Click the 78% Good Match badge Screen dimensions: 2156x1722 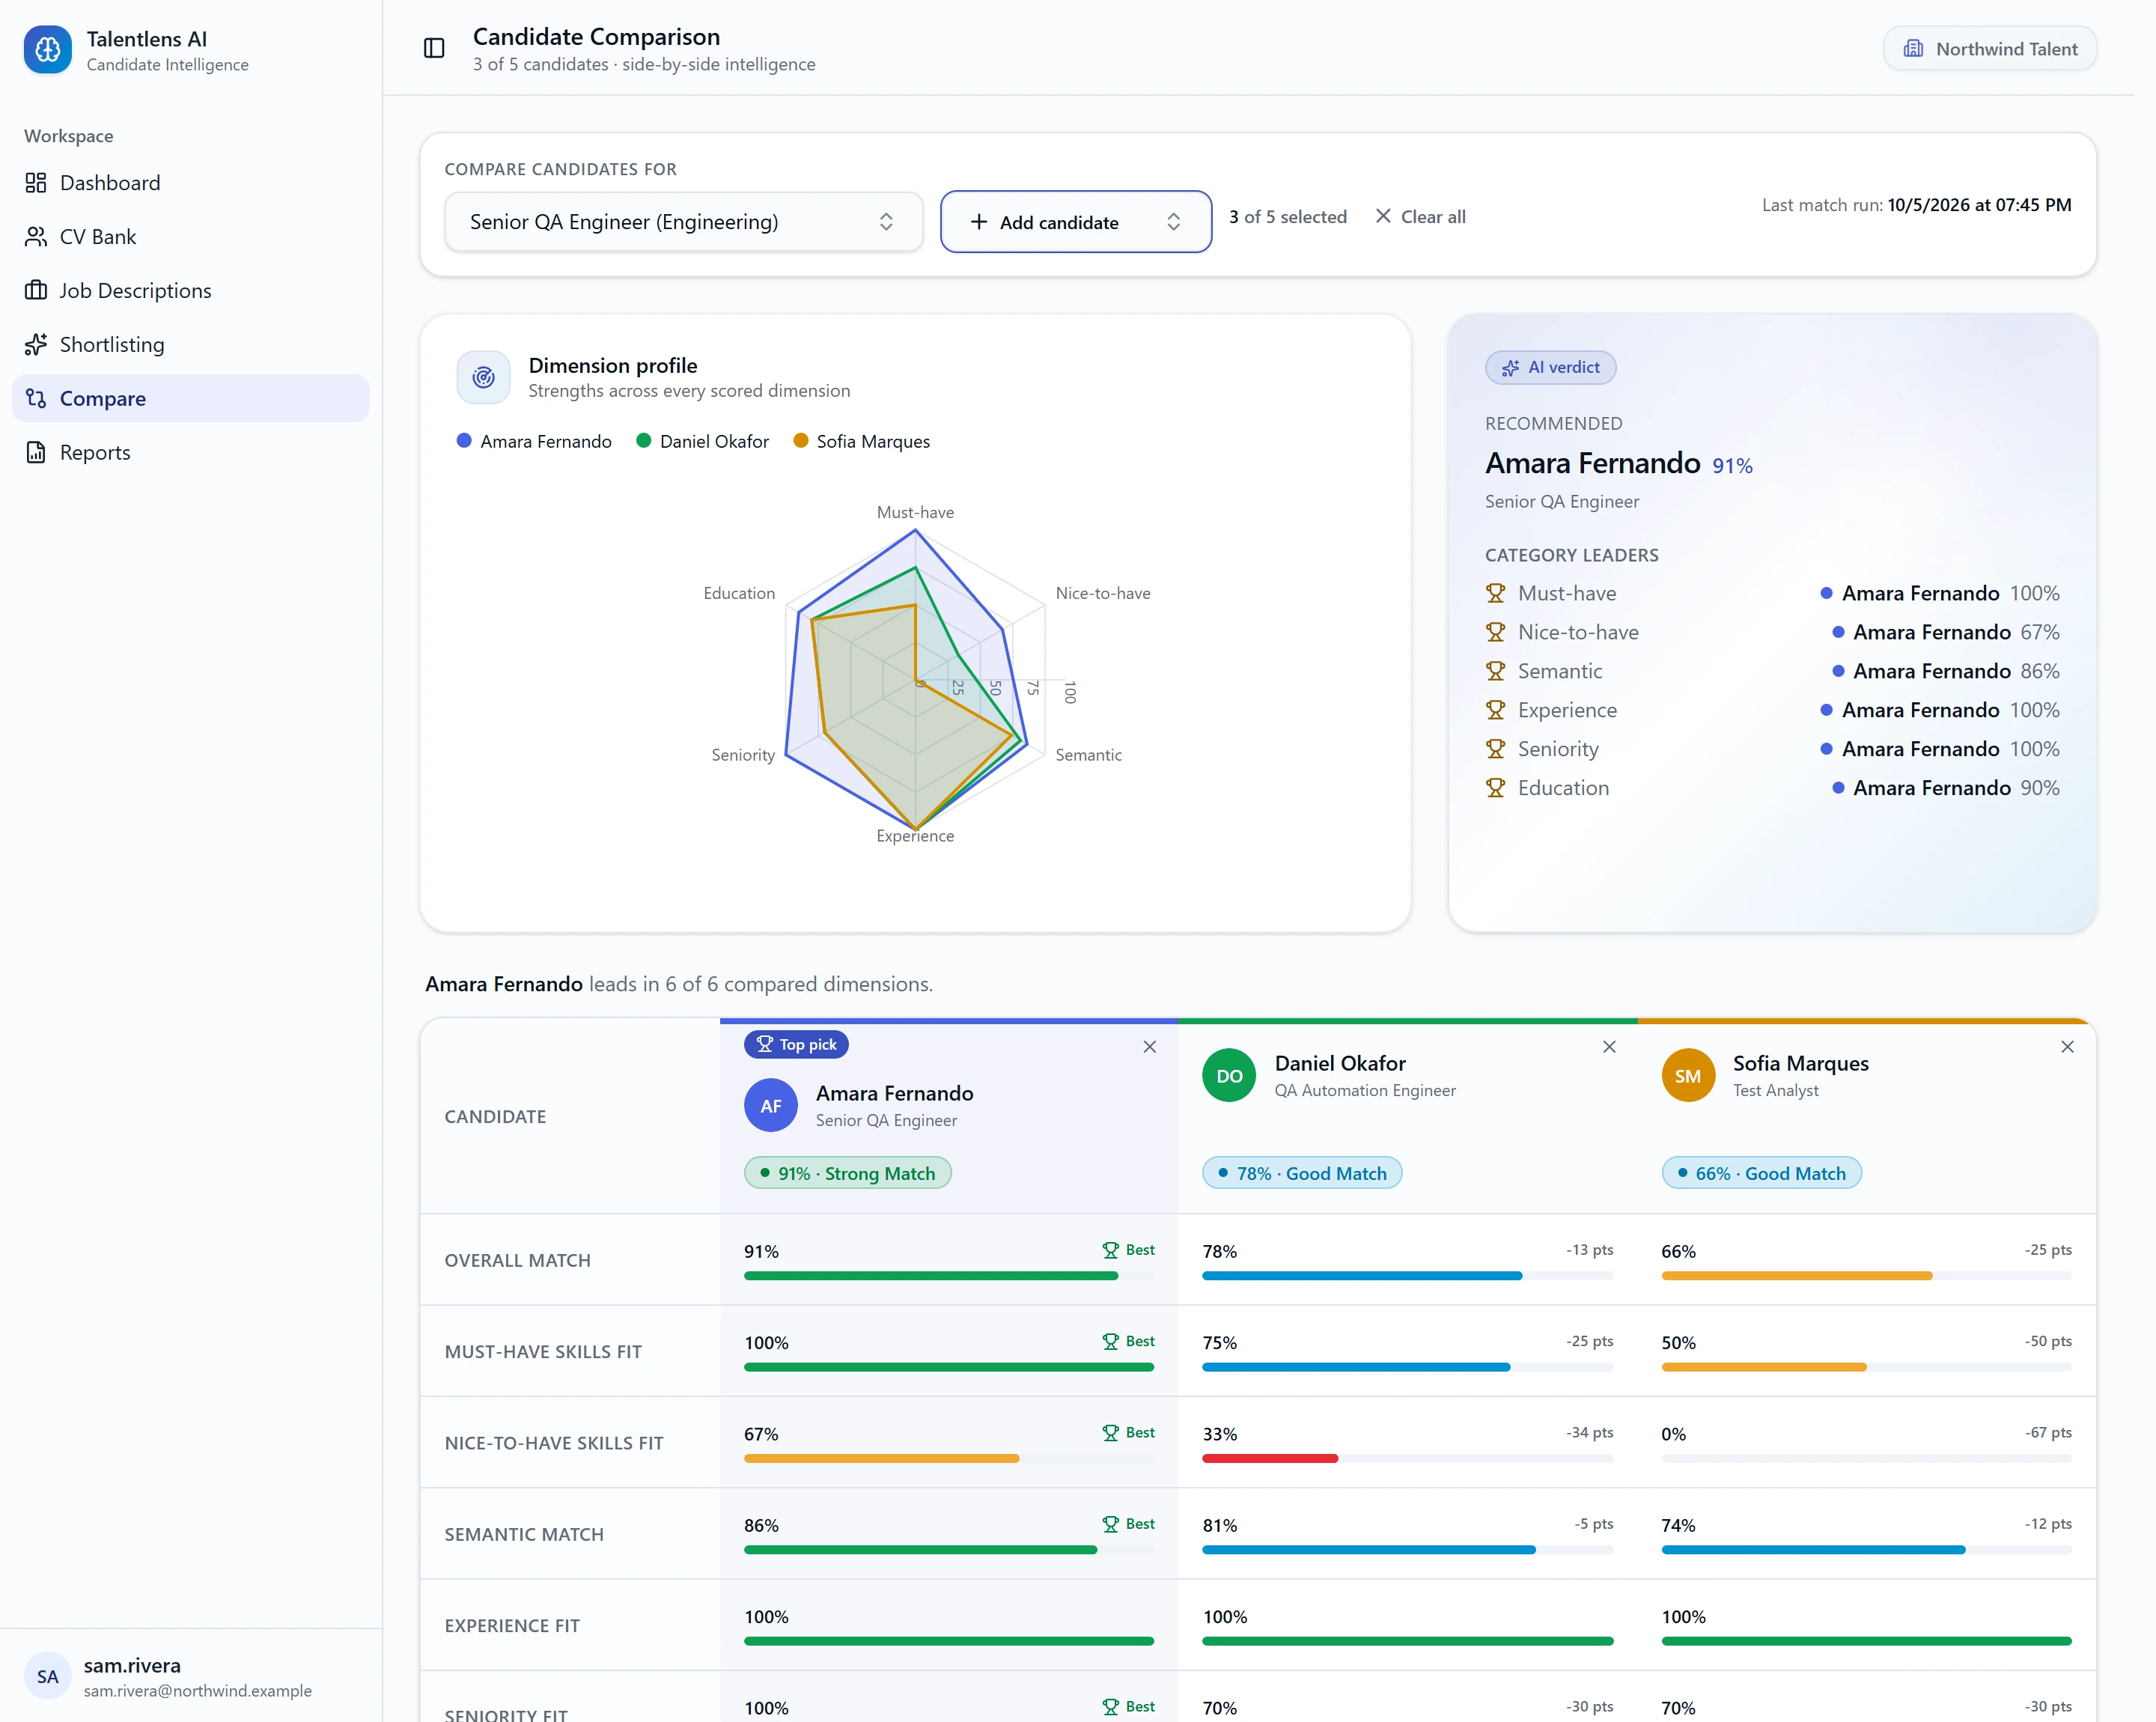coord(1302,1173)
